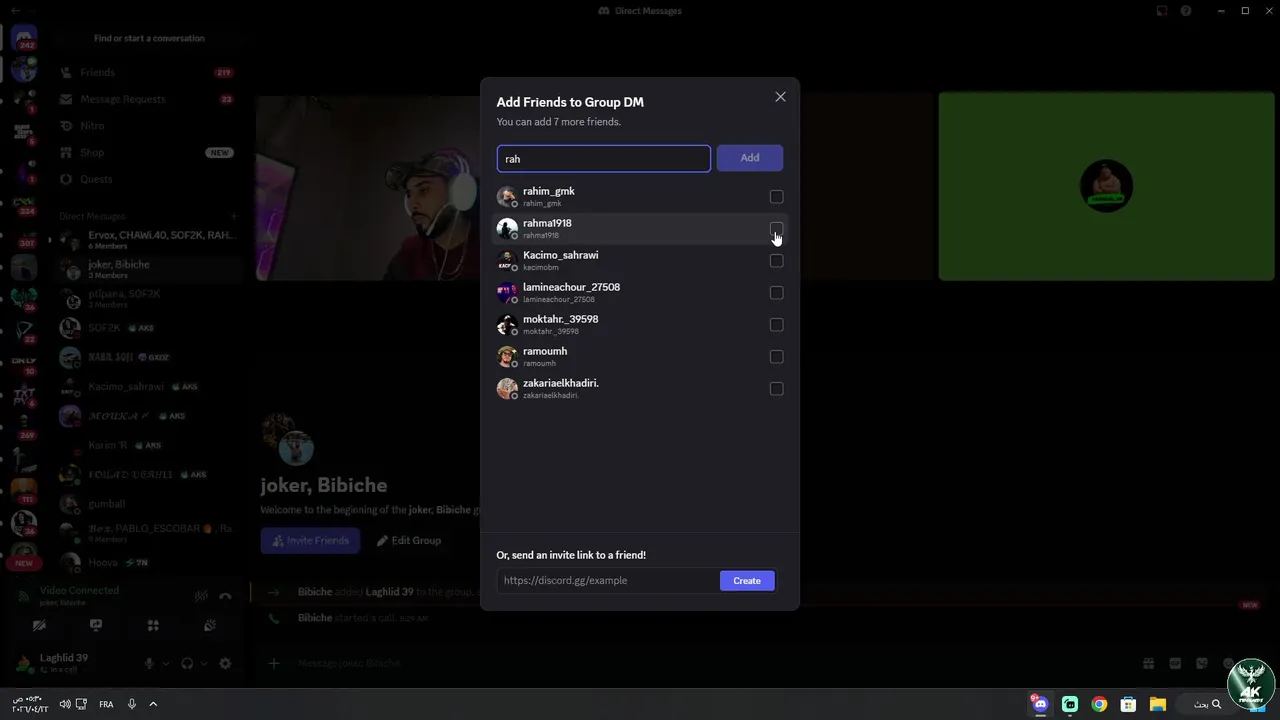Screen dimensions: 1280x720
Task: Click the message attachment plus icon
Action: pos(273,663)
